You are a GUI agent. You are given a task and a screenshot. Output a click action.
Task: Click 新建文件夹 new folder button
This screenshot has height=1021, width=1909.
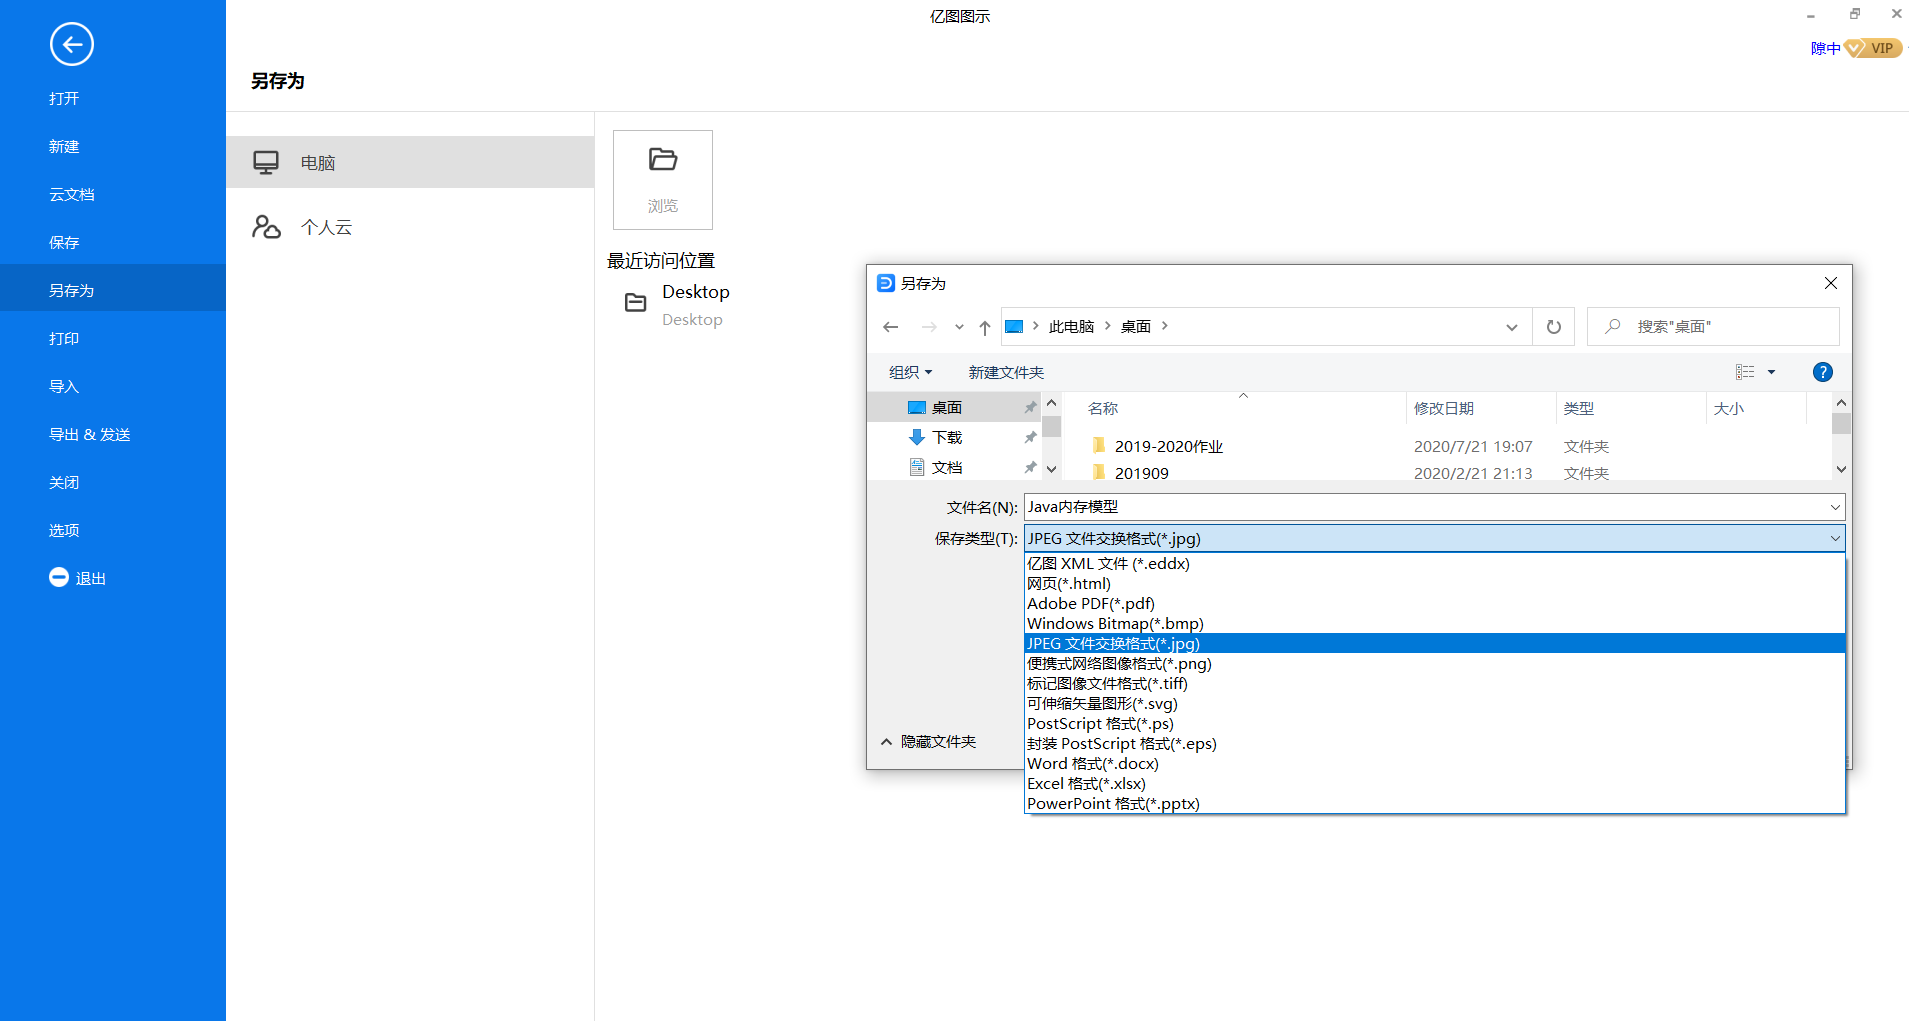point(1006,372)
